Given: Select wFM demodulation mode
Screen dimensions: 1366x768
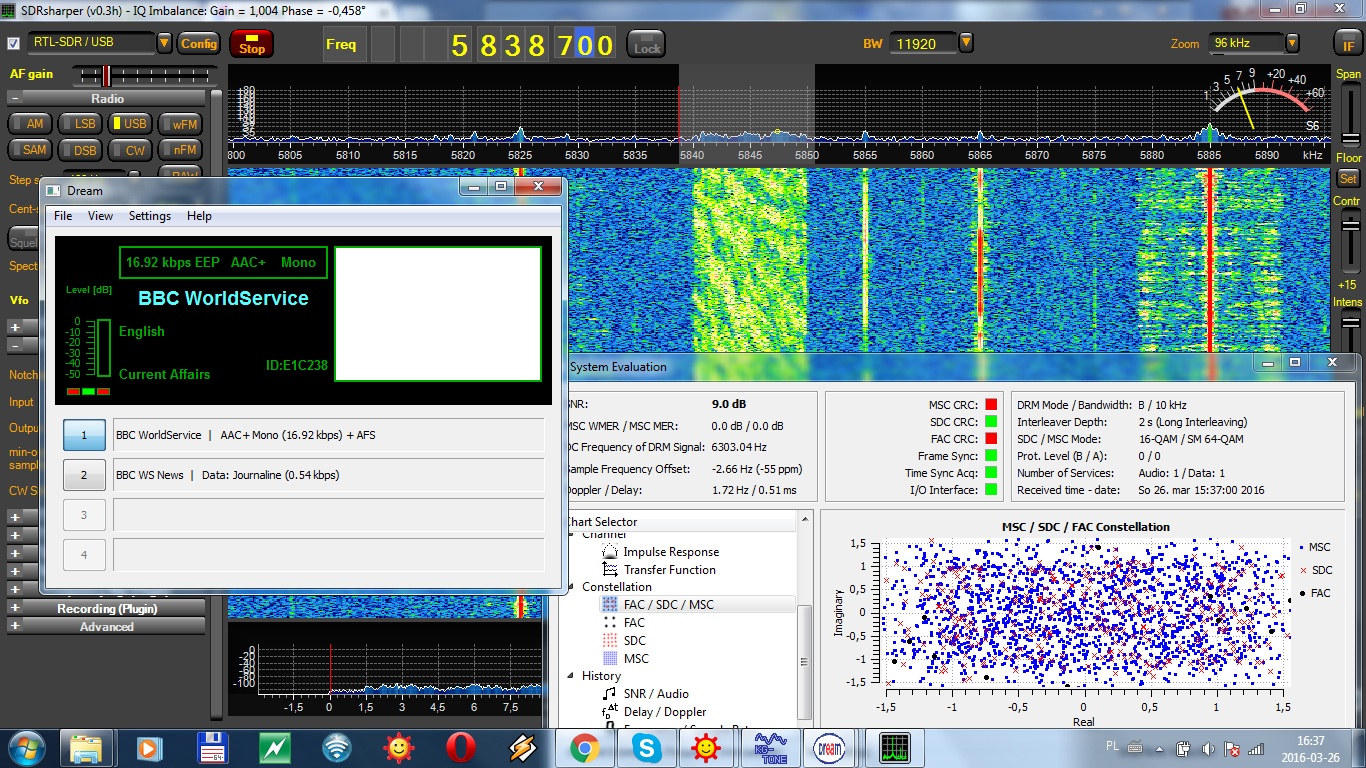Looking at the screenshot, I should (x=180, y=124).
